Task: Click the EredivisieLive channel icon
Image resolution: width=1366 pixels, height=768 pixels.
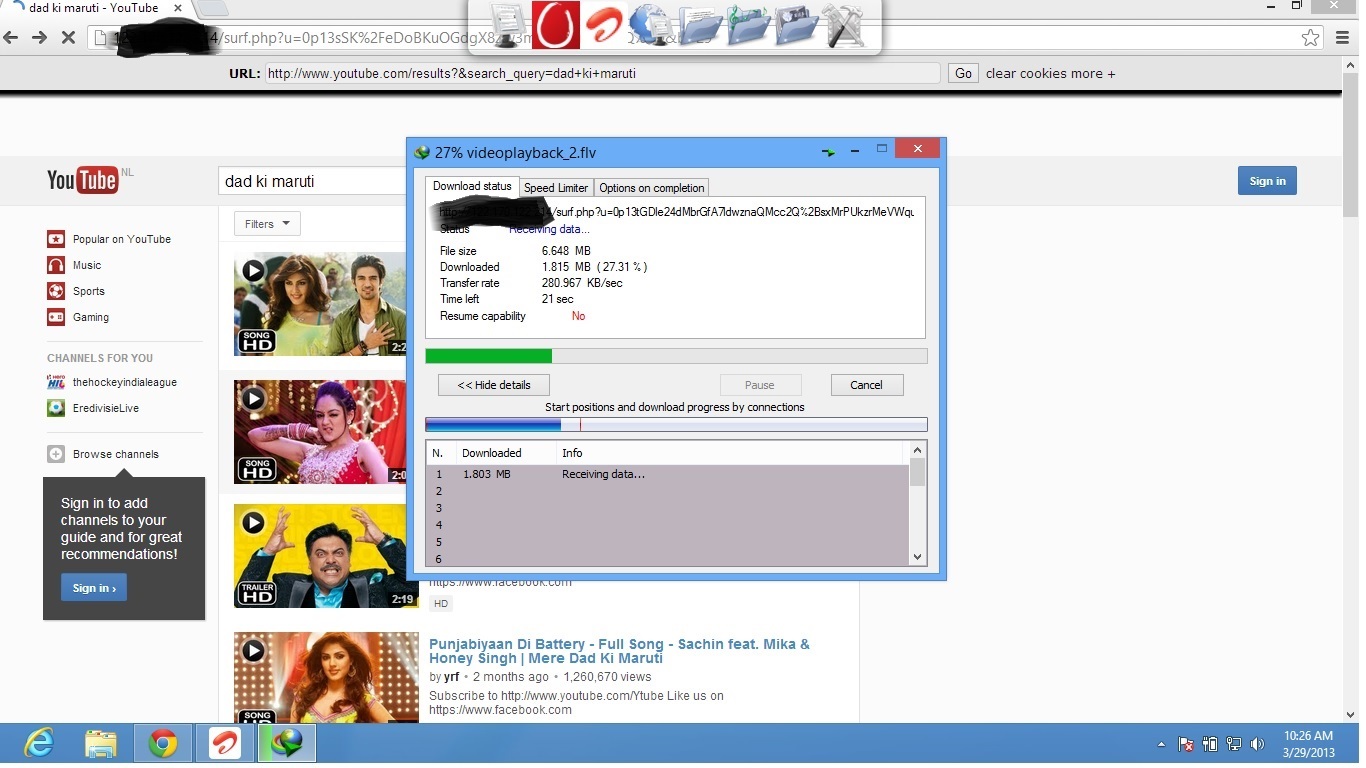Action: (56, 408)
